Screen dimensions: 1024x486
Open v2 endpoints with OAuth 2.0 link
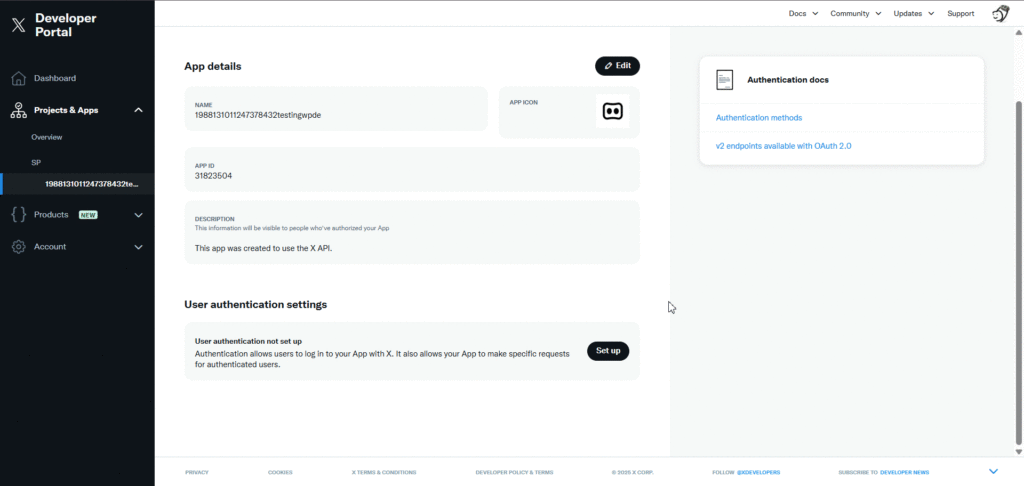[x=783, y=146]
